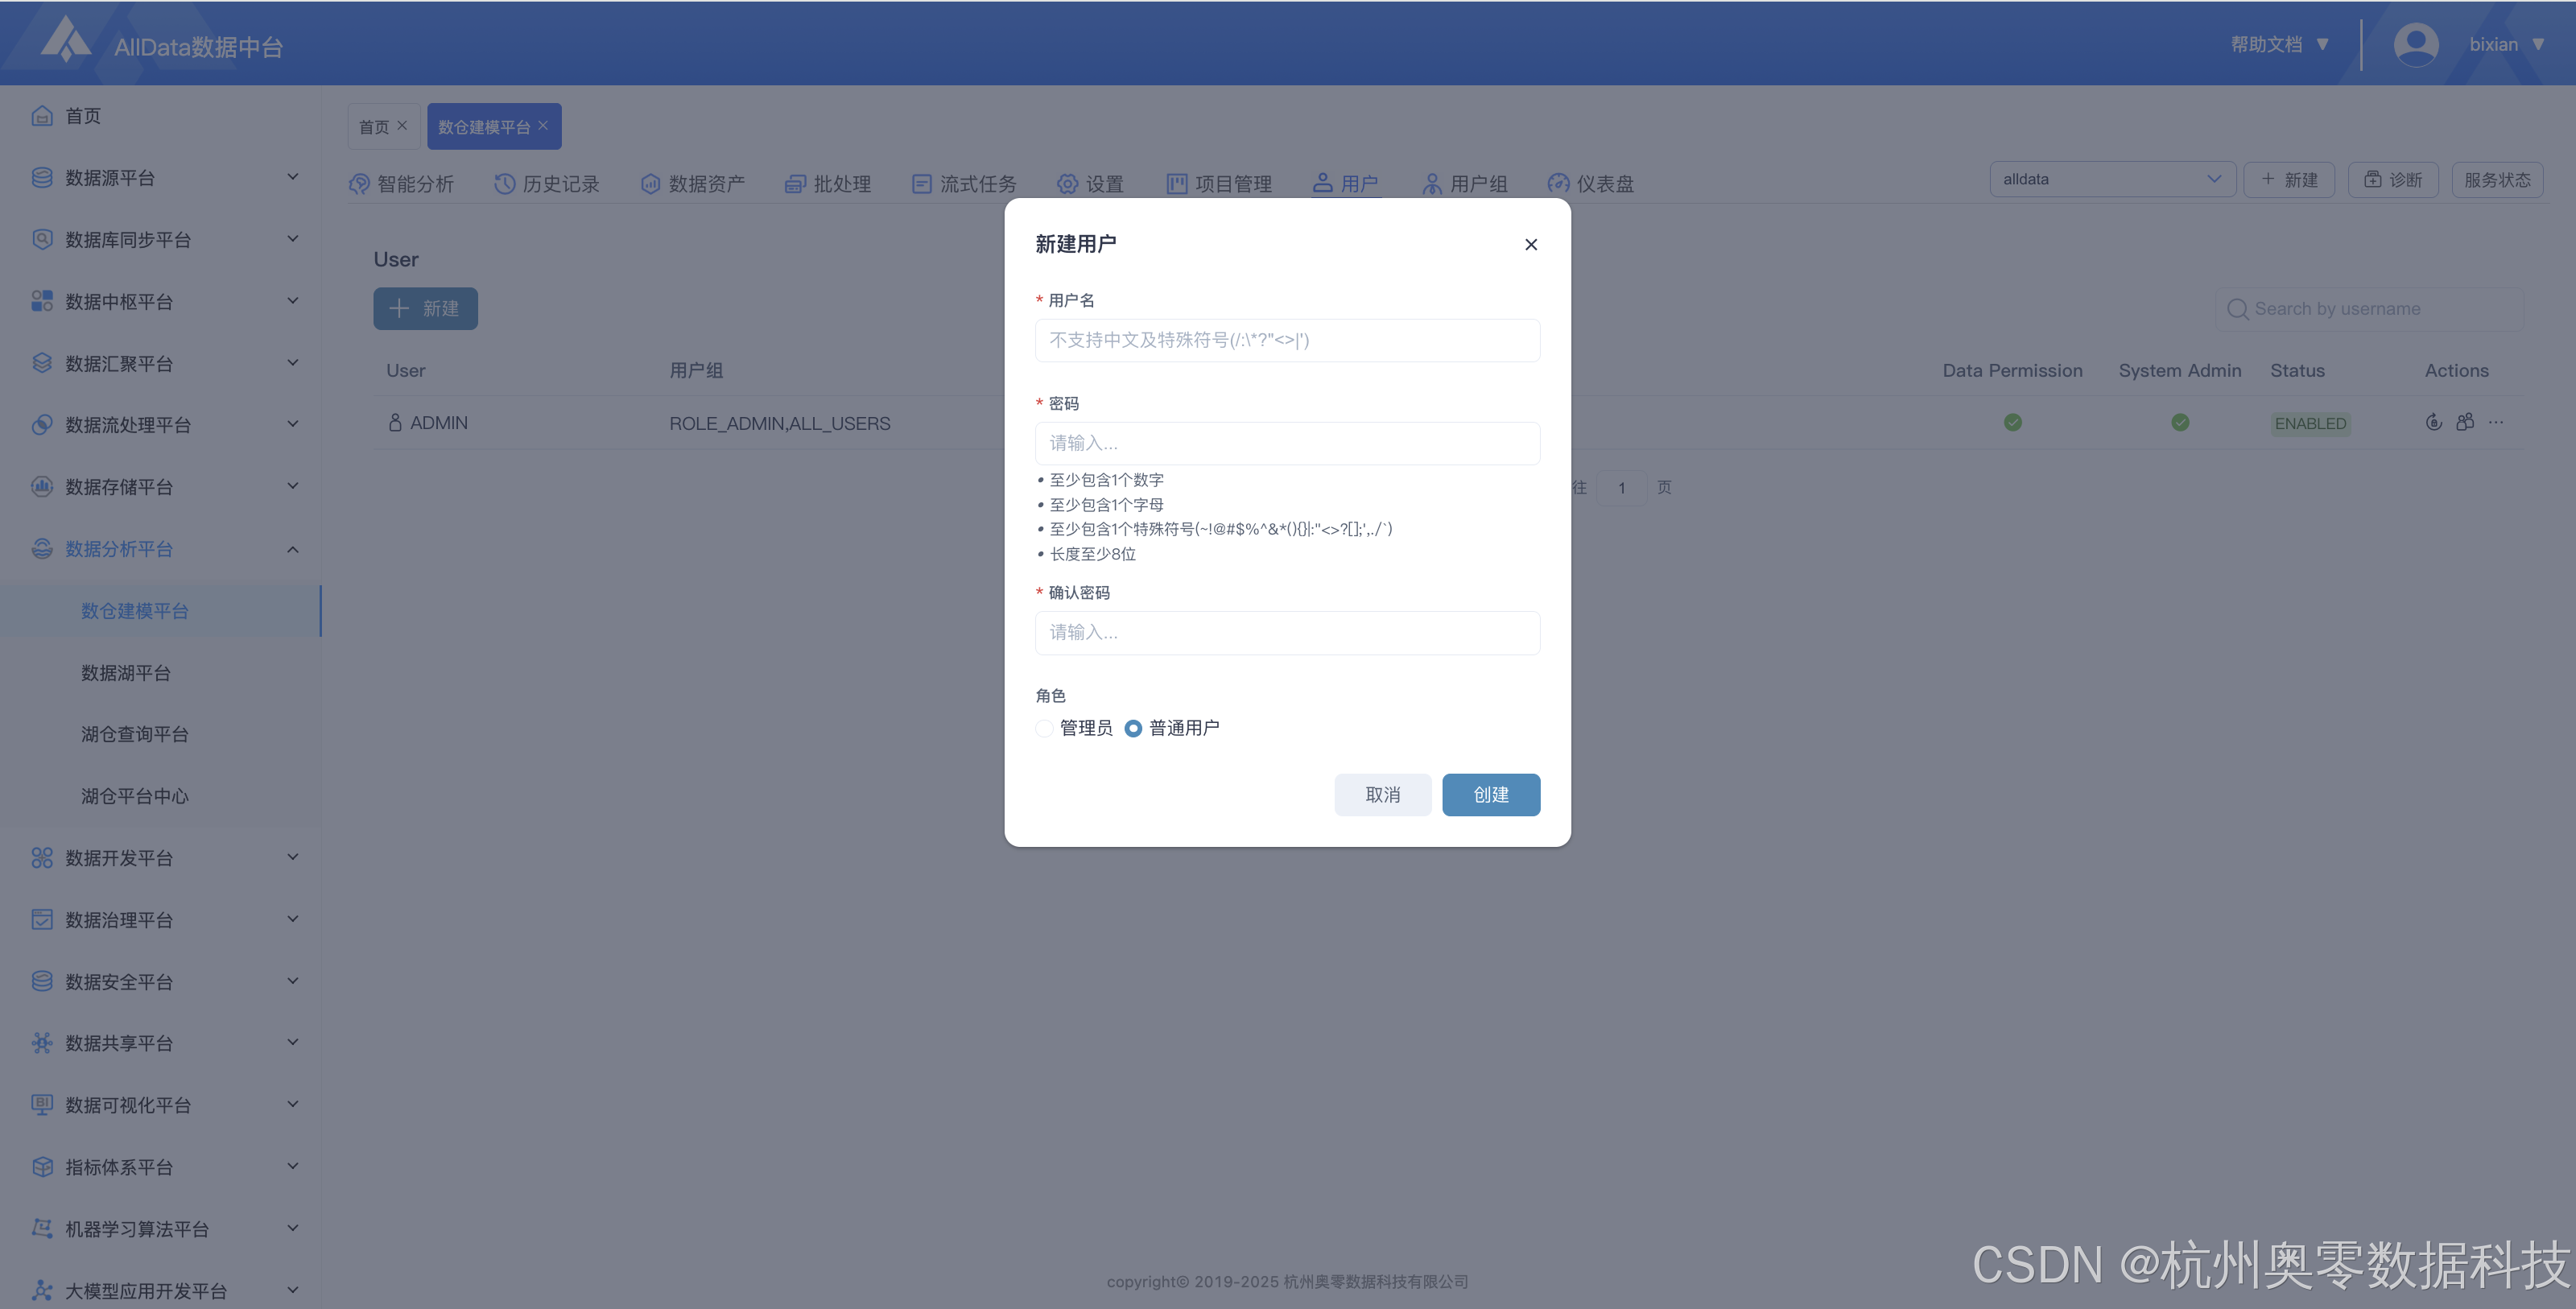The height and width of the screenshot is (1309, 2576).
Task: Select the 普通用户 role radio button
Action: [1133, 729]
